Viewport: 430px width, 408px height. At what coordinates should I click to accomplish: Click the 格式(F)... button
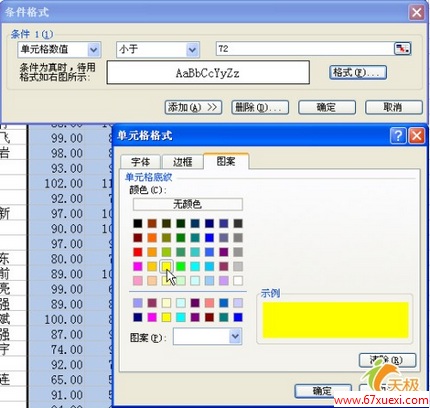coord(358,72)
